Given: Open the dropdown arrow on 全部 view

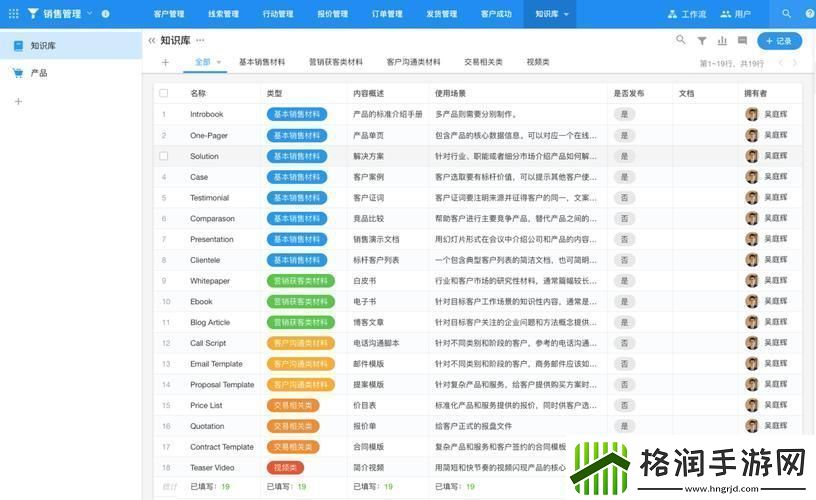Looking at the screenshot, I should point(219,63).
